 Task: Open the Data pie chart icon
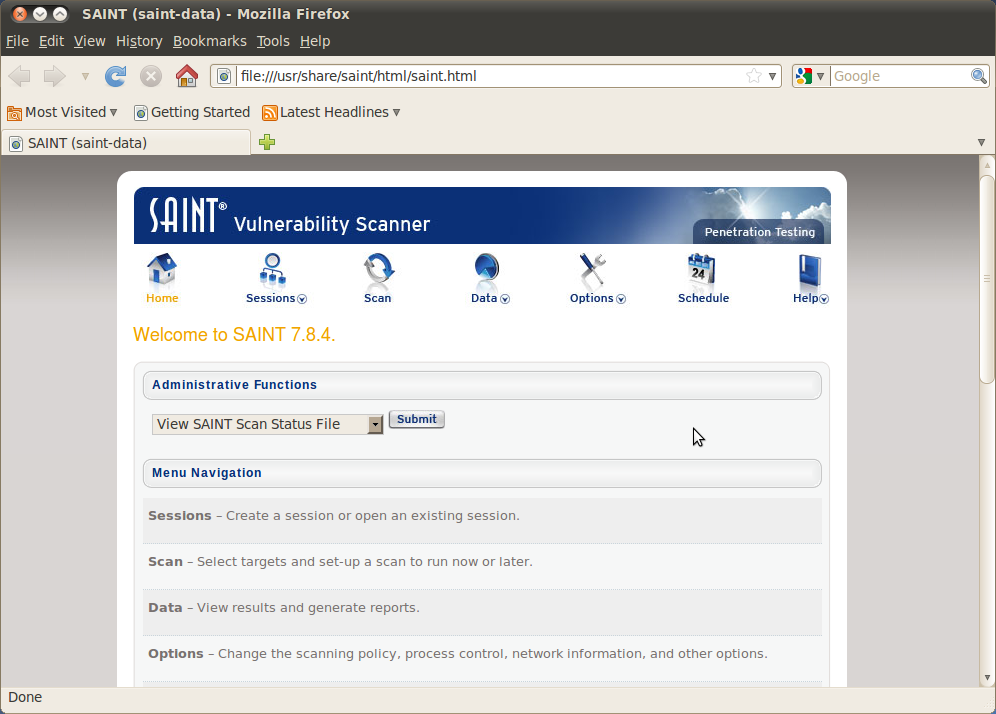[487, 269]
